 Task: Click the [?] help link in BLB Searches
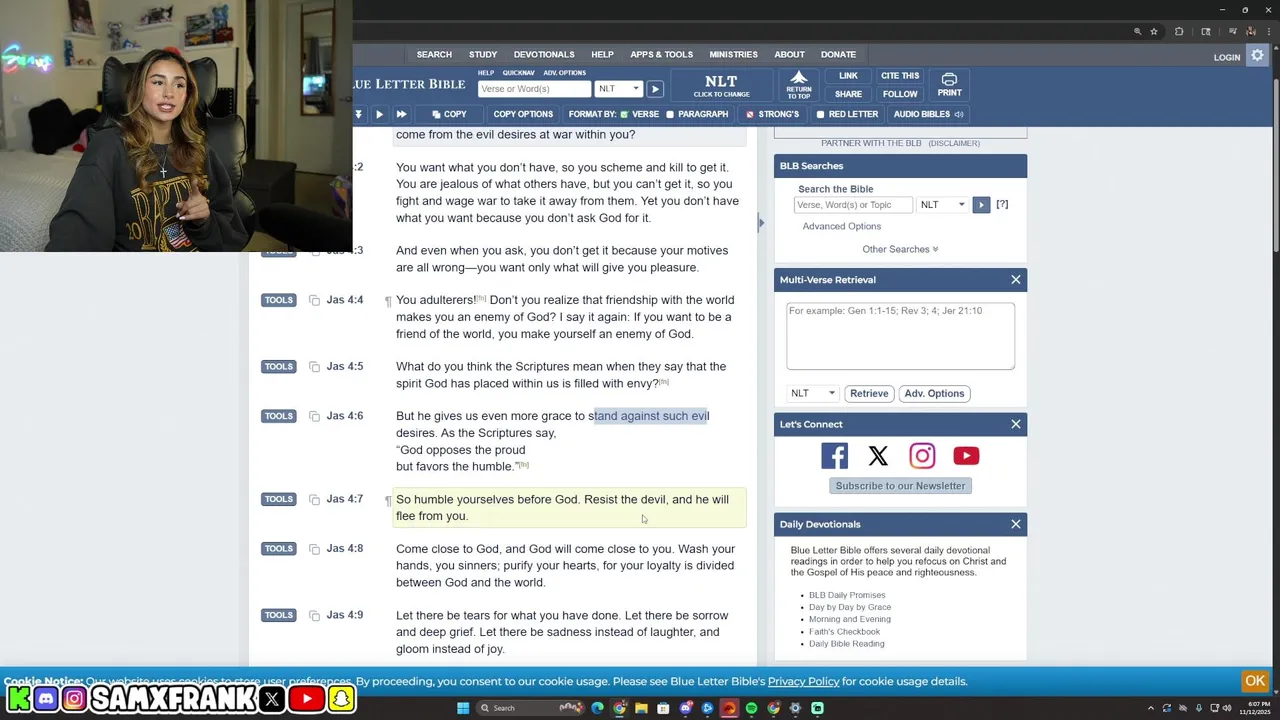click(x=1002, y=204)
